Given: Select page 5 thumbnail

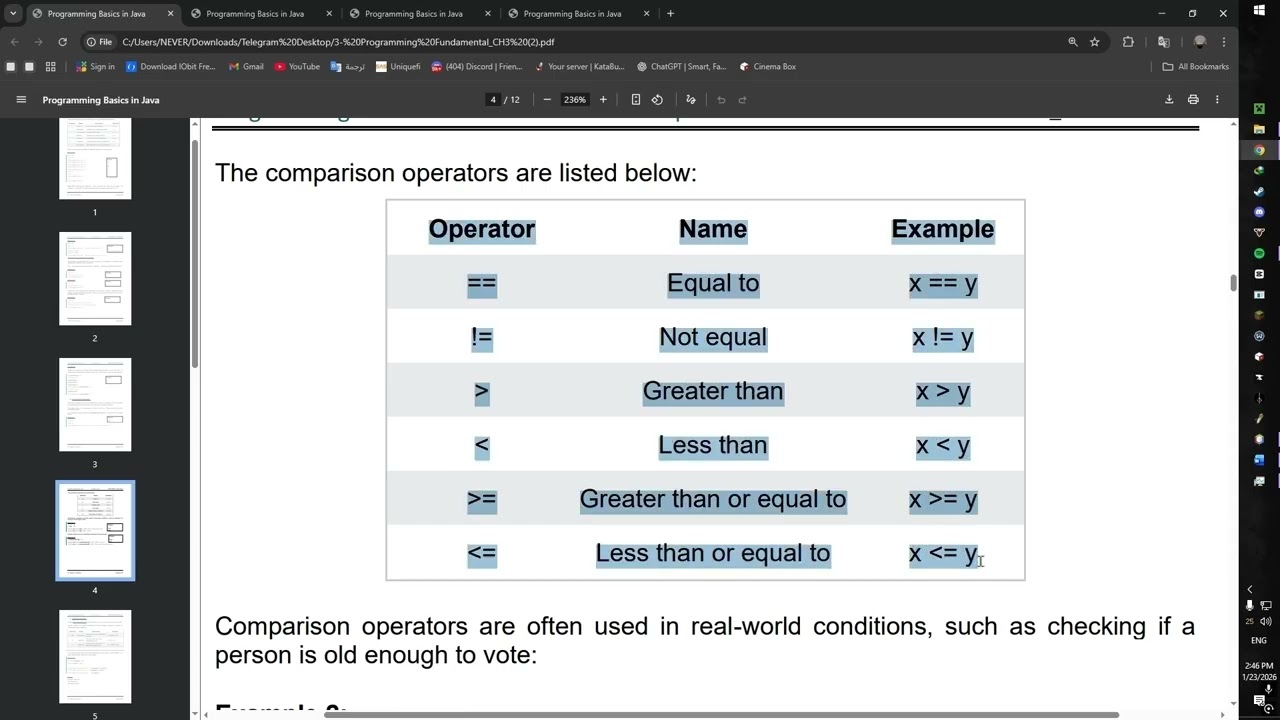Looking at the screenshot, I should click(x=95, y=656).
